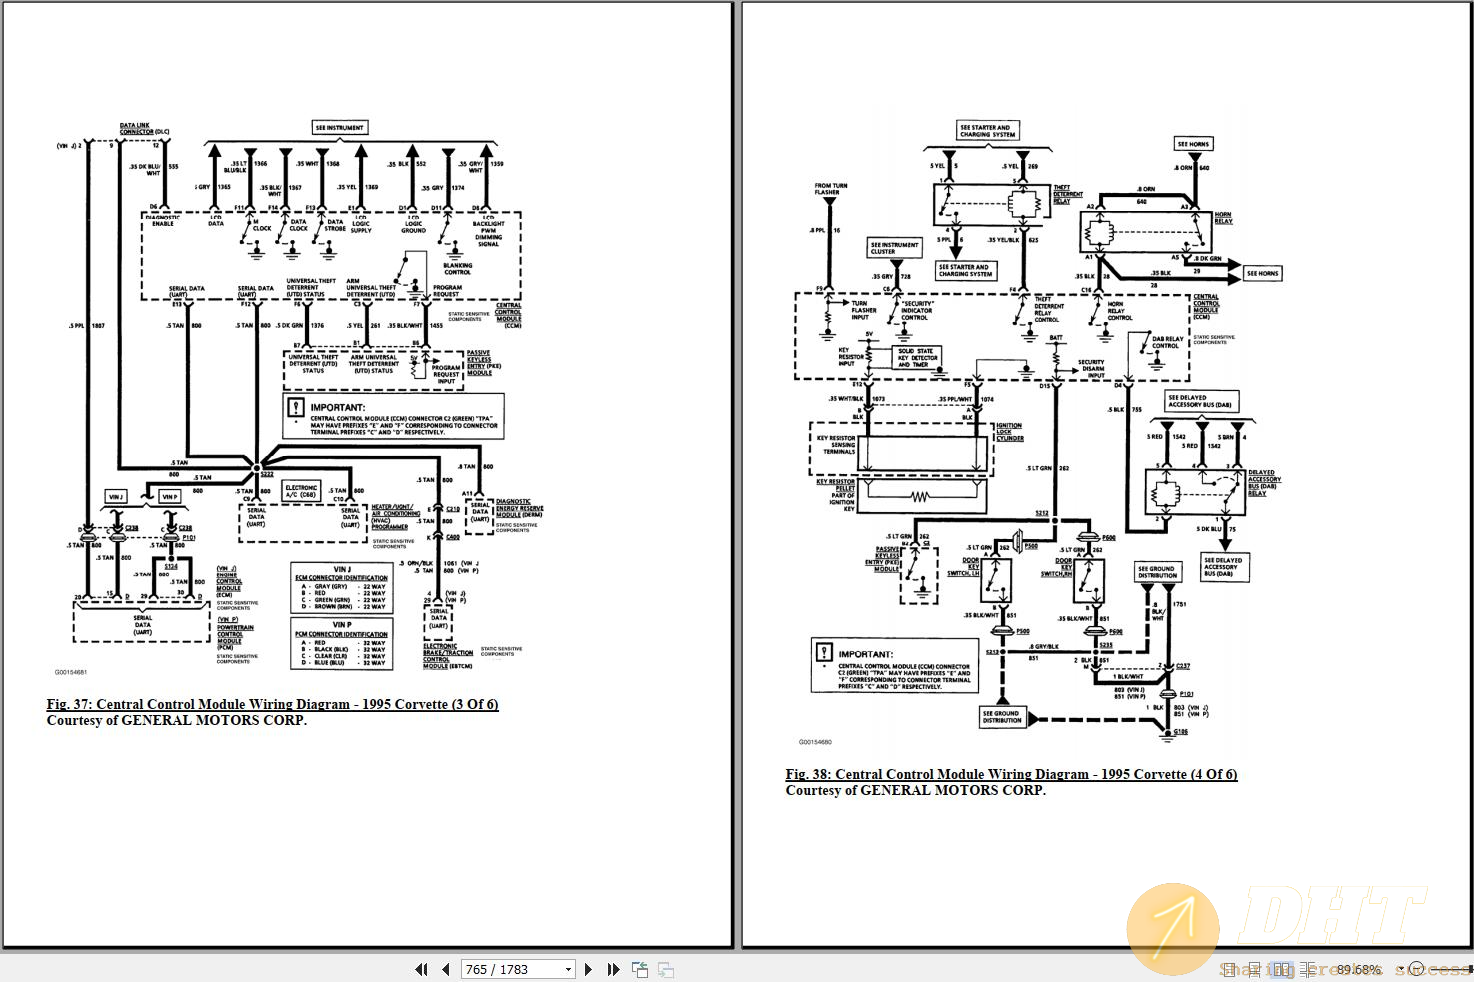Viewport: 1474px width, 982px height.
Task: Click the VIN J ECM connector identification table
Action: coord(342,588)
